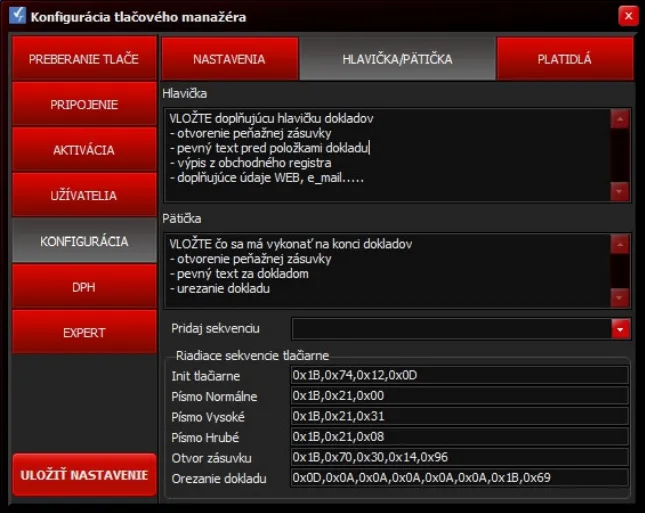Click the Hlavička scrollbar up arrow
This screenshot has height=513, width=645.
(x=620, y=119)
